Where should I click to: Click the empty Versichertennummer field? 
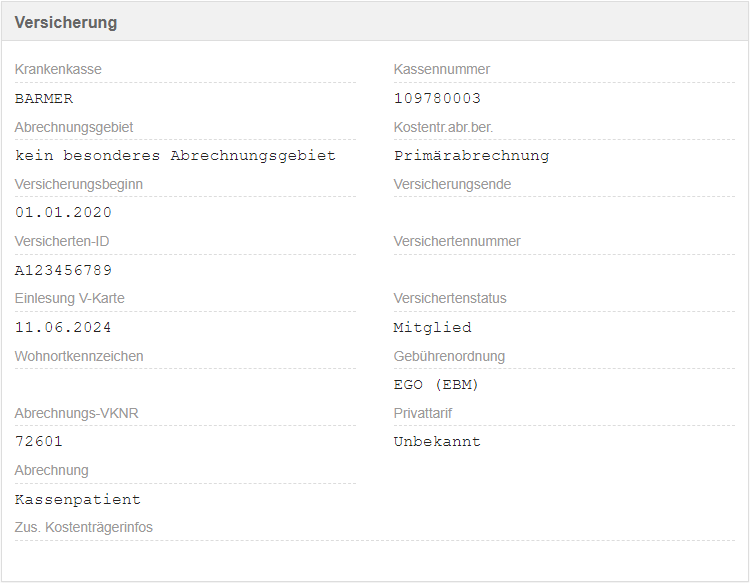click(563, 270)
